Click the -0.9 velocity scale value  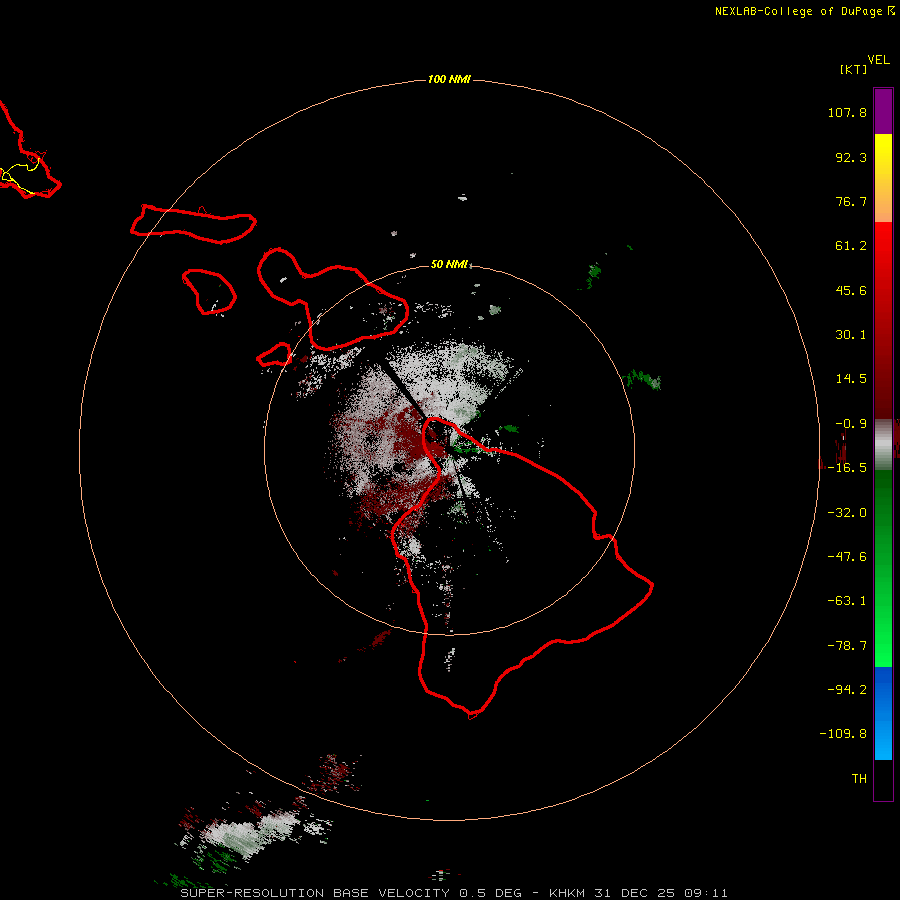pyautogui.click(x=851, y=424)
